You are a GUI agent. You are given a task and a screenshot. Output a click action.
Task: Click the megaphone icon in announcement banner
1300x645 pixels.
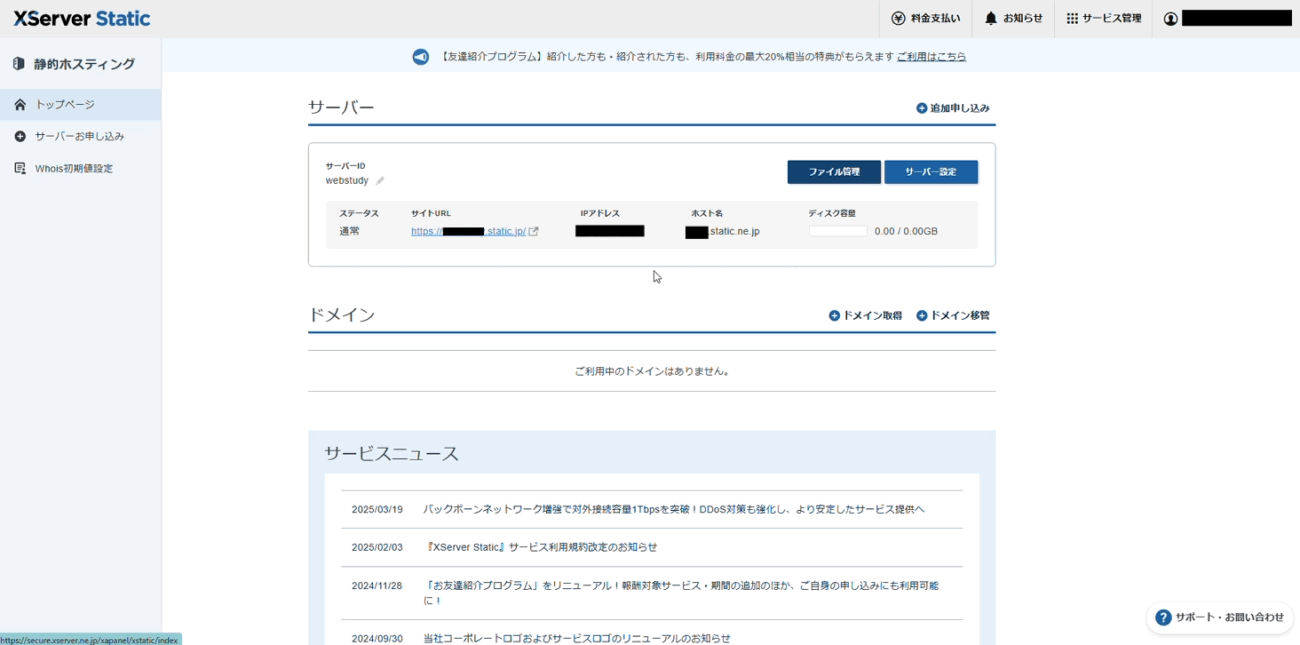click(x=421, y=57)
